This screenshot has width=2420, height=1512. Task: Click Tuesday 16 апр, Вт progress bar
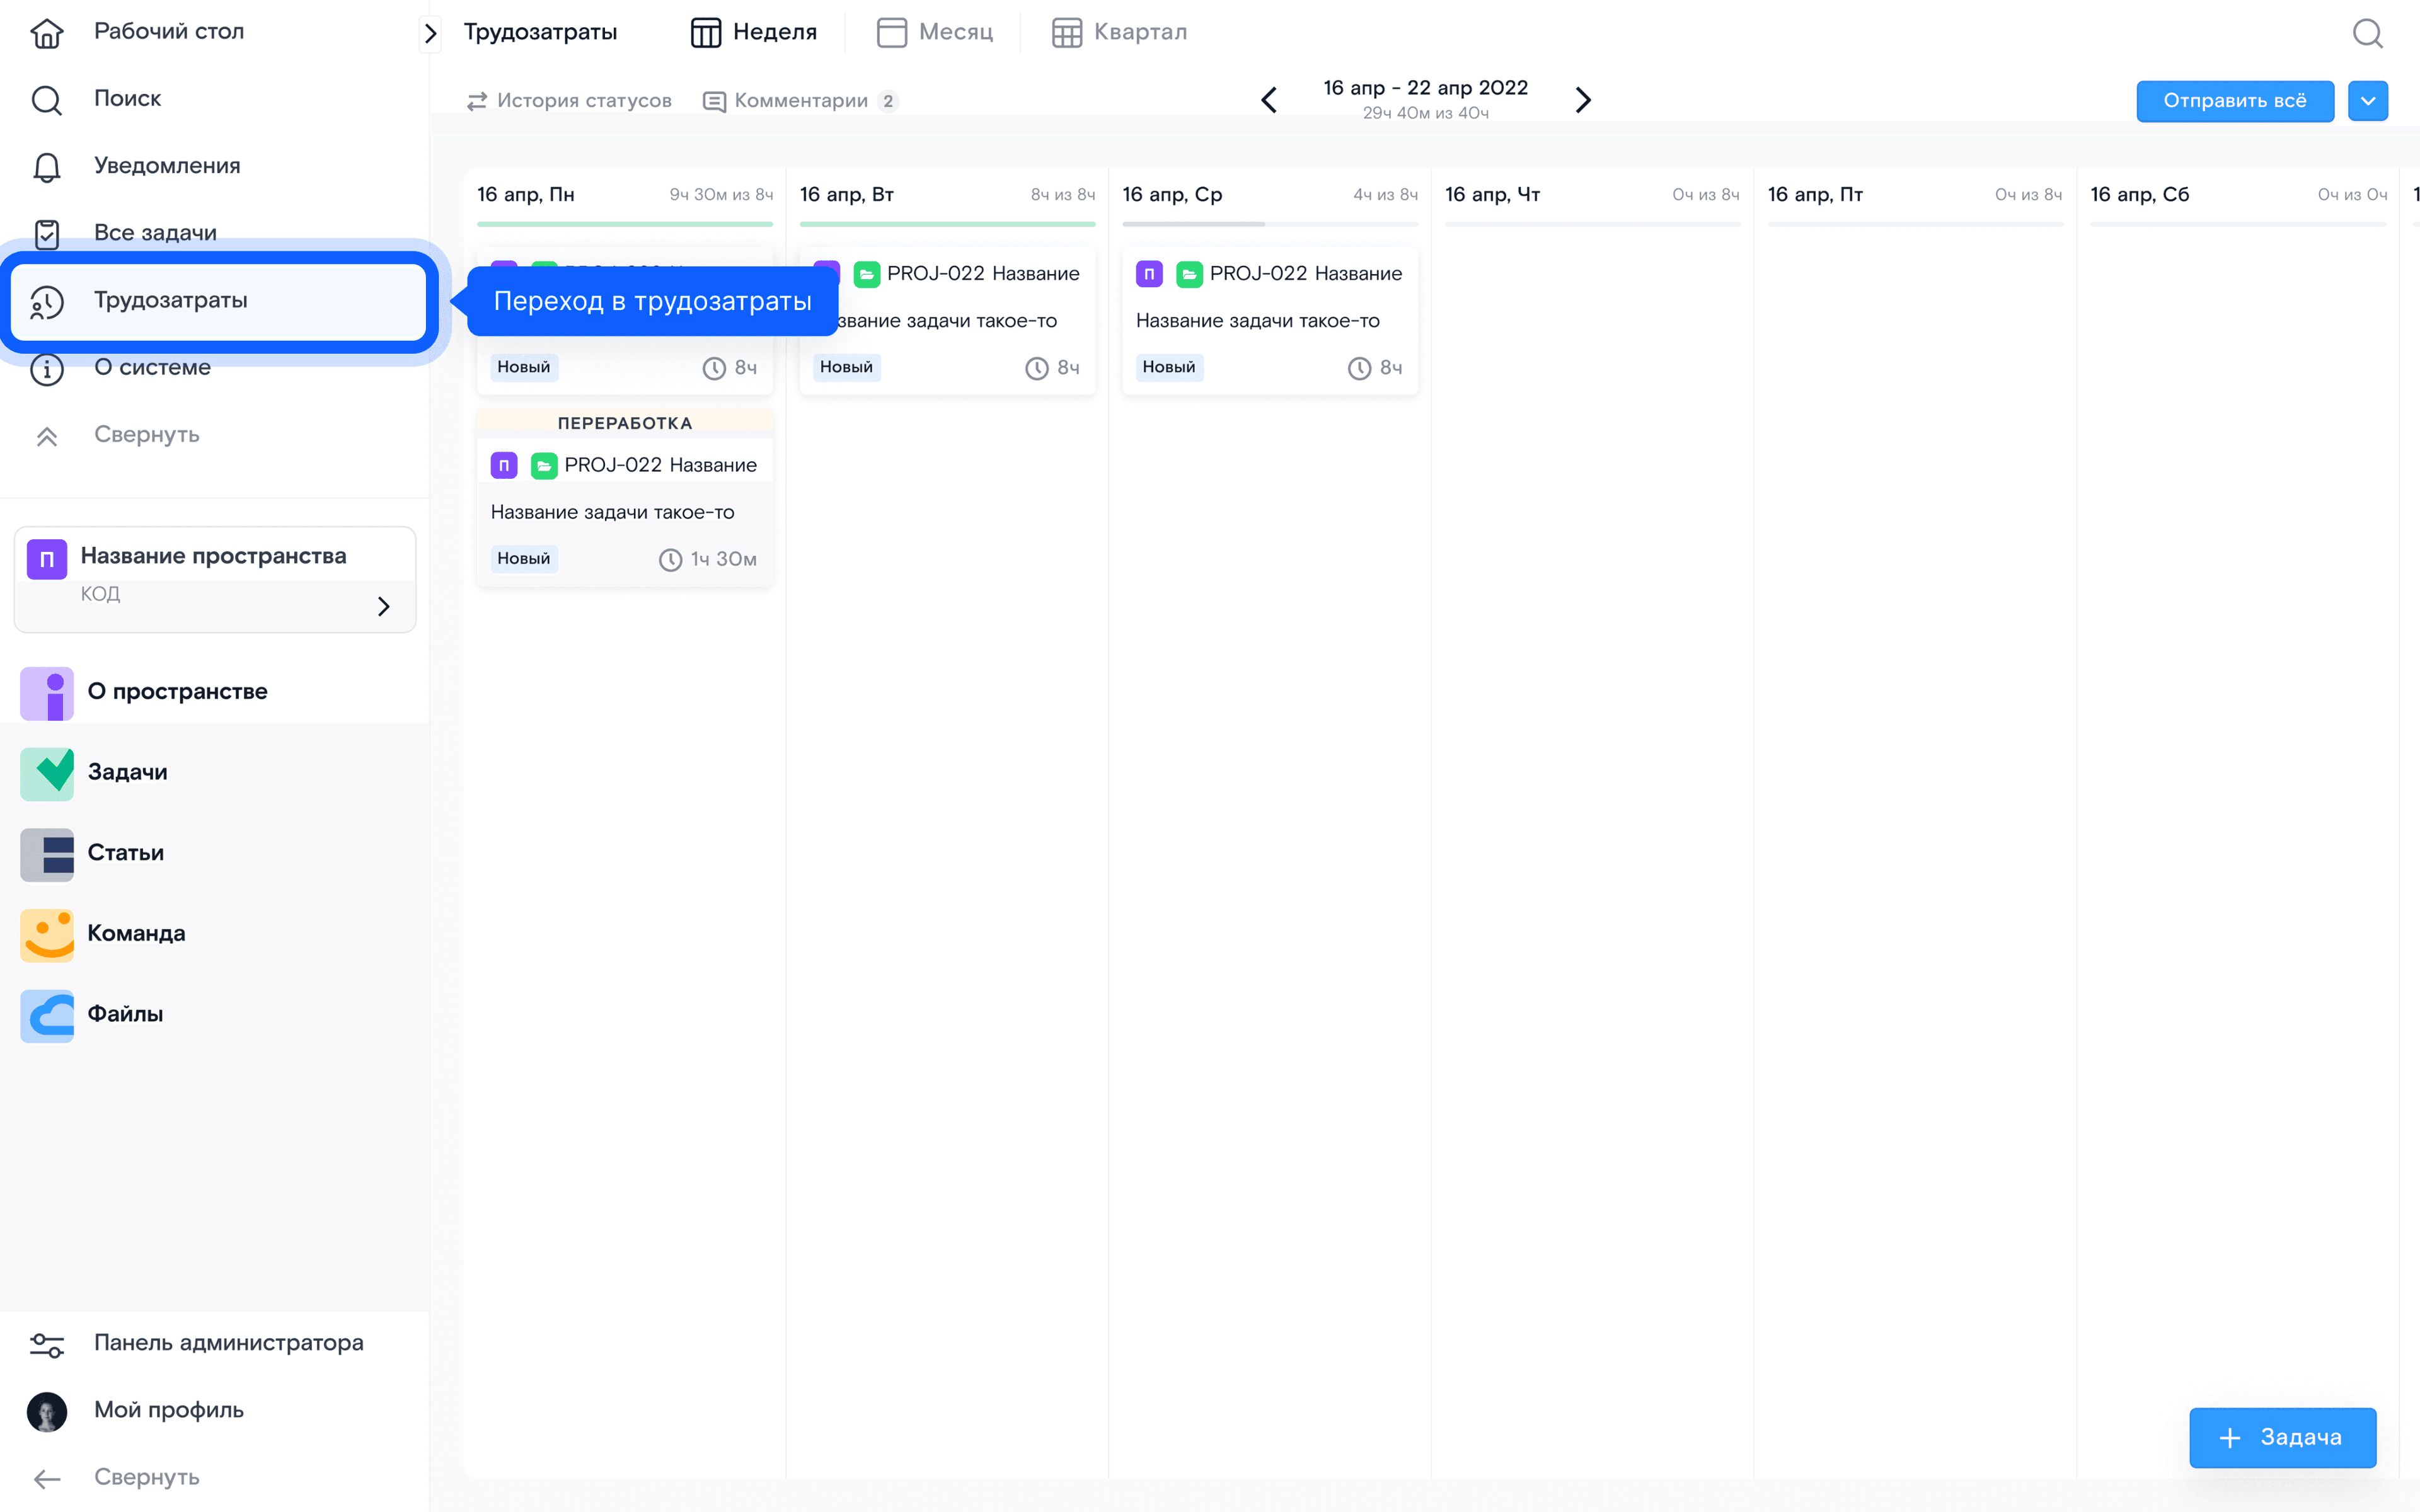tap(947, 224)
